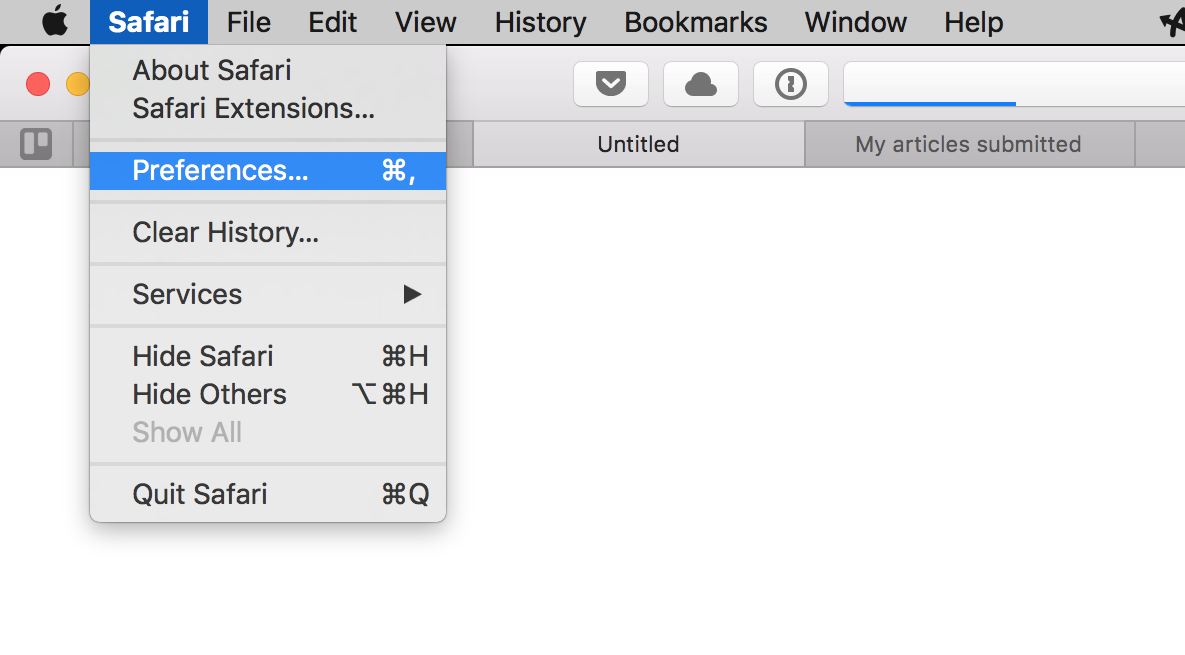Choose Hide Others
Viewport: 1185px width, 655px height.
coord(268,394)
